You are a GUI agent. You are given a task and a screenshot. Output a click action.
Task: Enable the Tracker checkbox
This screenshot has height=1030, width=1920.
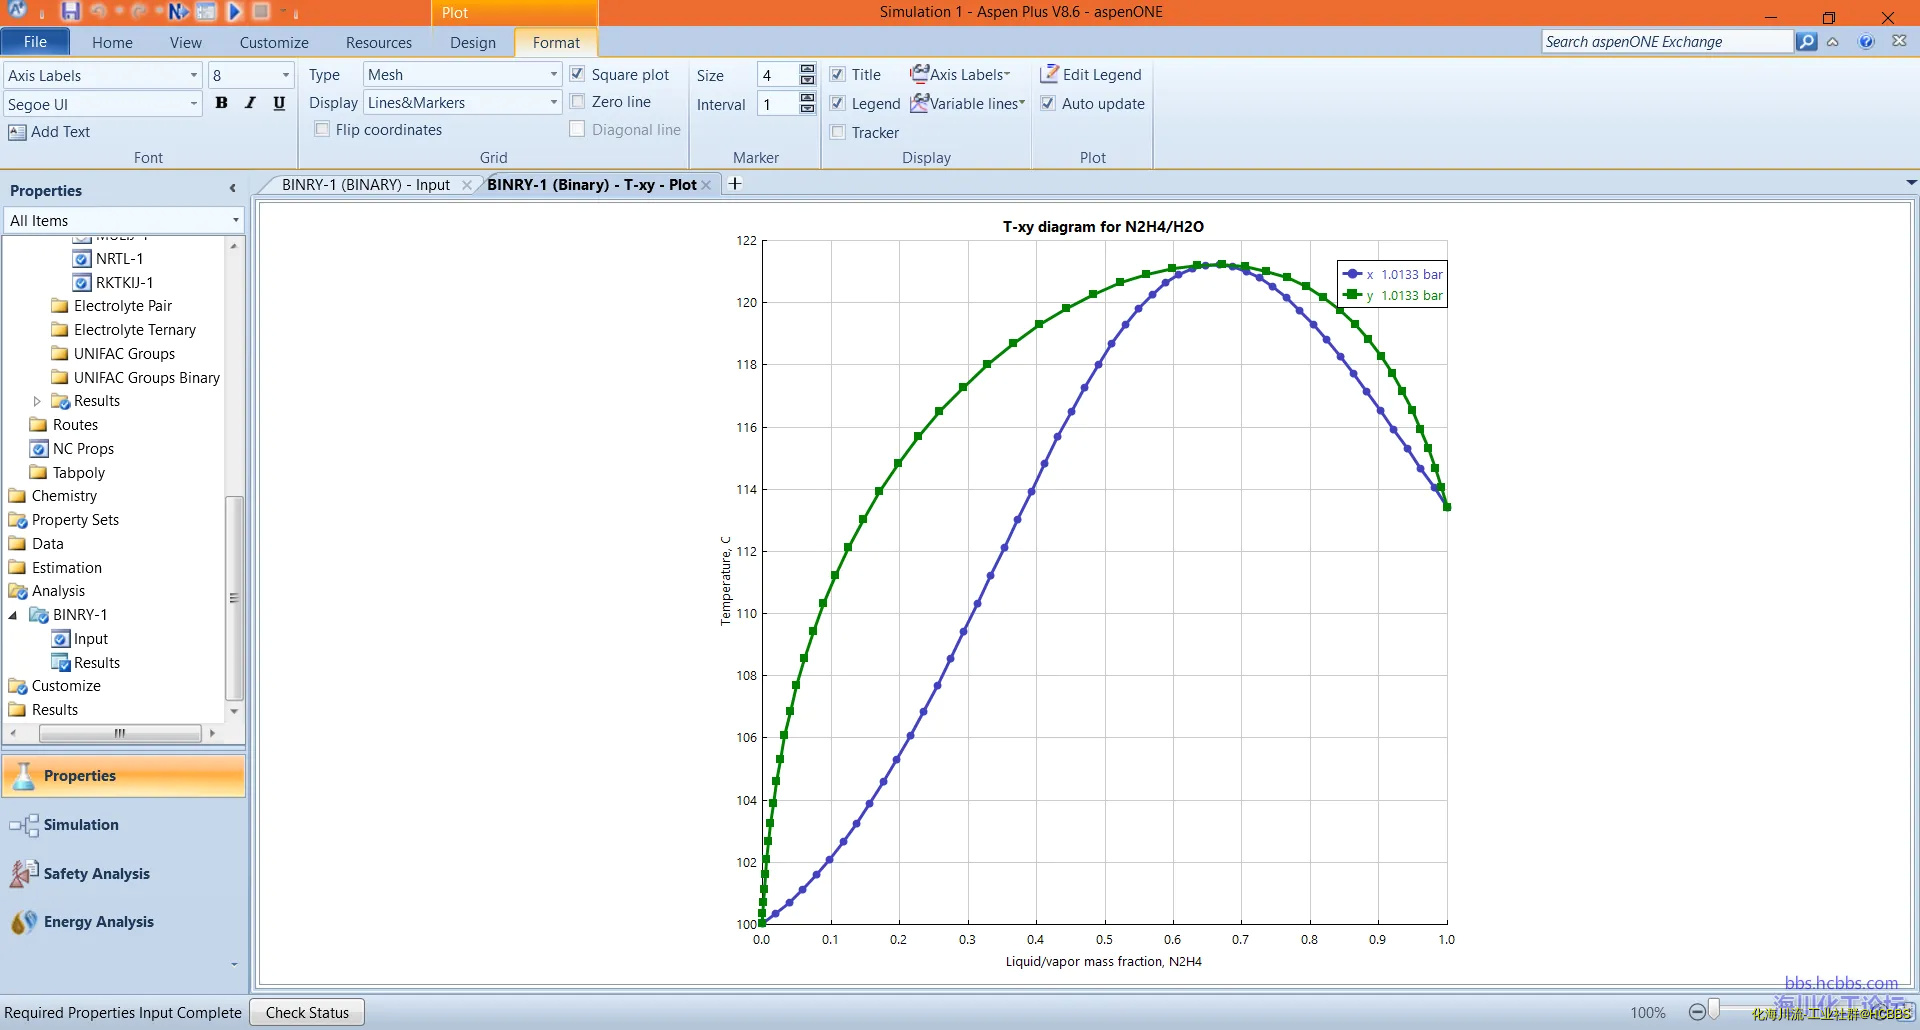tap(838, 133)
